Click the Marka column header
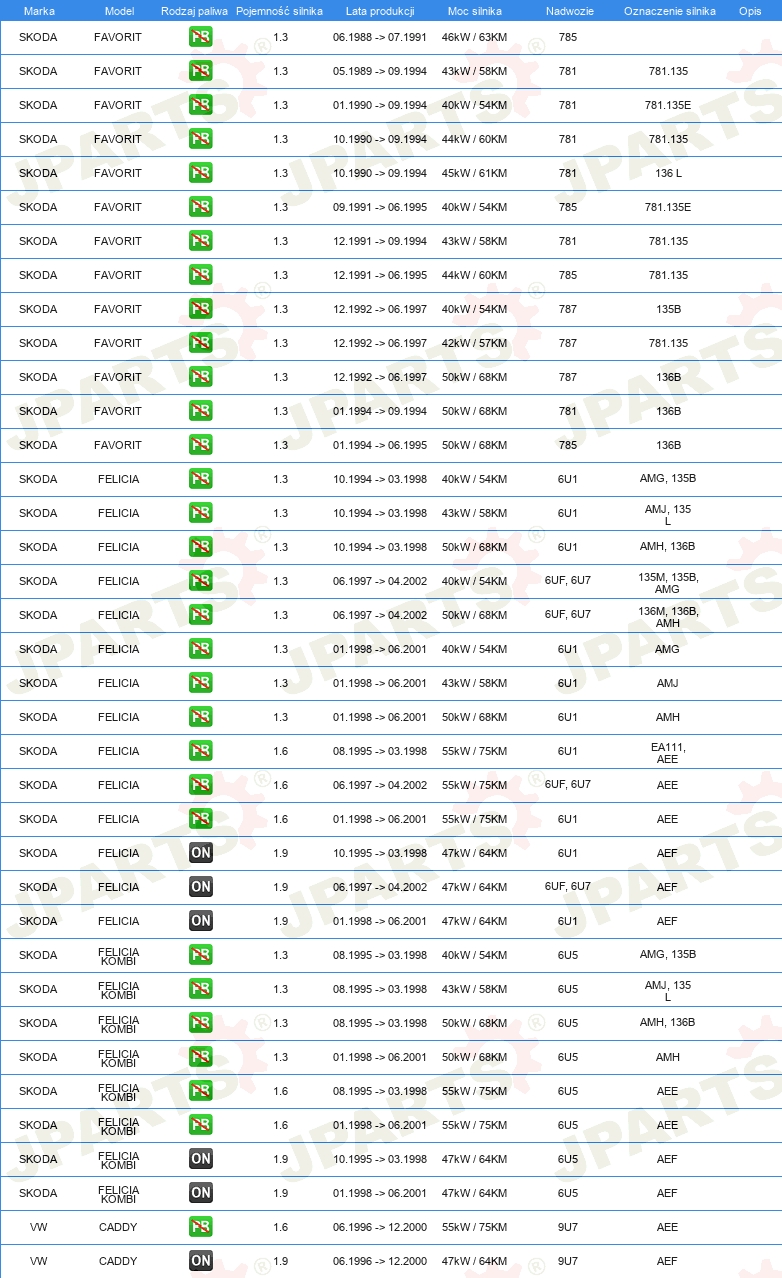The height and width of the screenshot is (1278, 782). pyautogui.click(x=39, y=11)
